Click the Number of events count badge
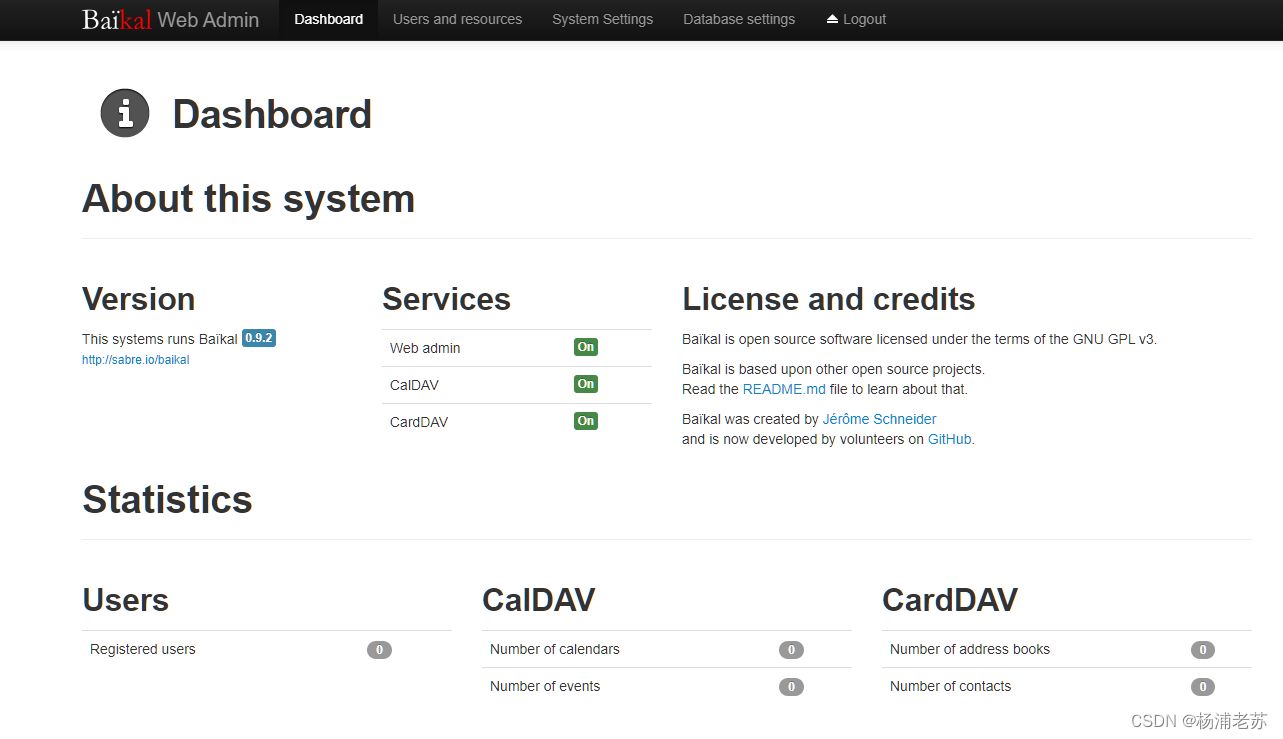This screenshot has height=739, width=1283. pyautogui.click(x=791, y=687)
